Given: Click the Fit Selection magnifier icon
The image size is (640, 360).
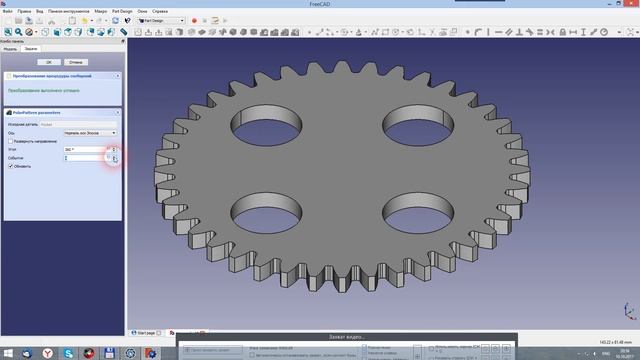Looking at the screenshot, I should point(18,32).
